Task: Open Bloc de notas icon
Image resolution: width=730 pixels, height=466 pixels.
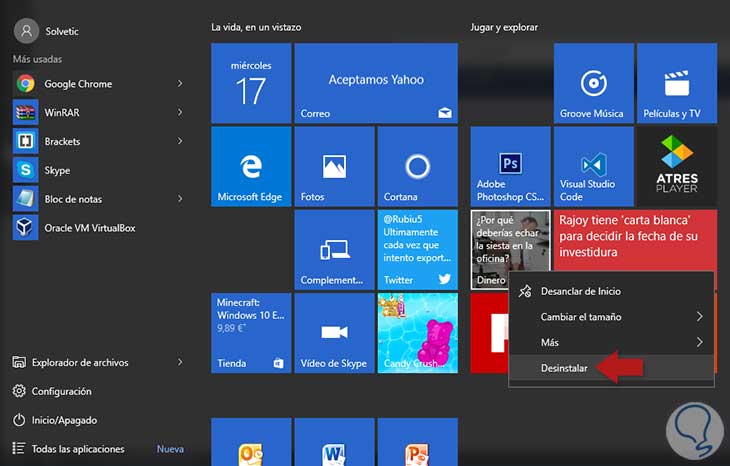Action: click(26, 199)
